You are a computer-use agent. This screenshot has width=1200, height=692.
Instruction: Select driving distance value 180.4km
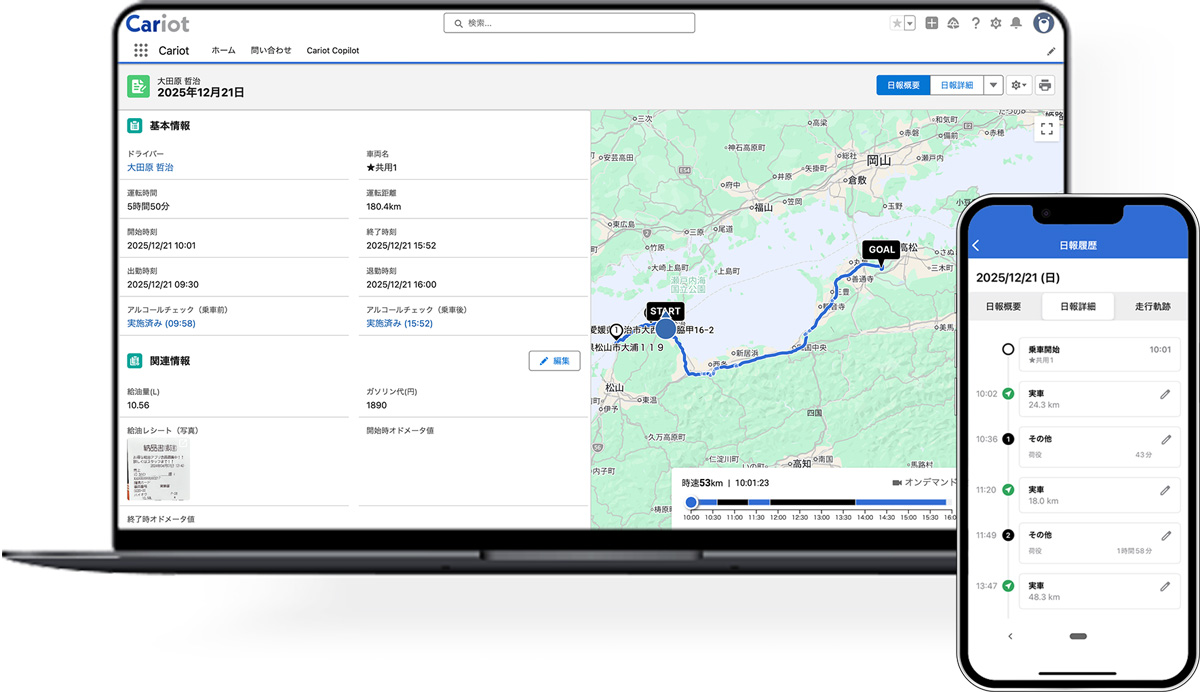tap(386, 207)
